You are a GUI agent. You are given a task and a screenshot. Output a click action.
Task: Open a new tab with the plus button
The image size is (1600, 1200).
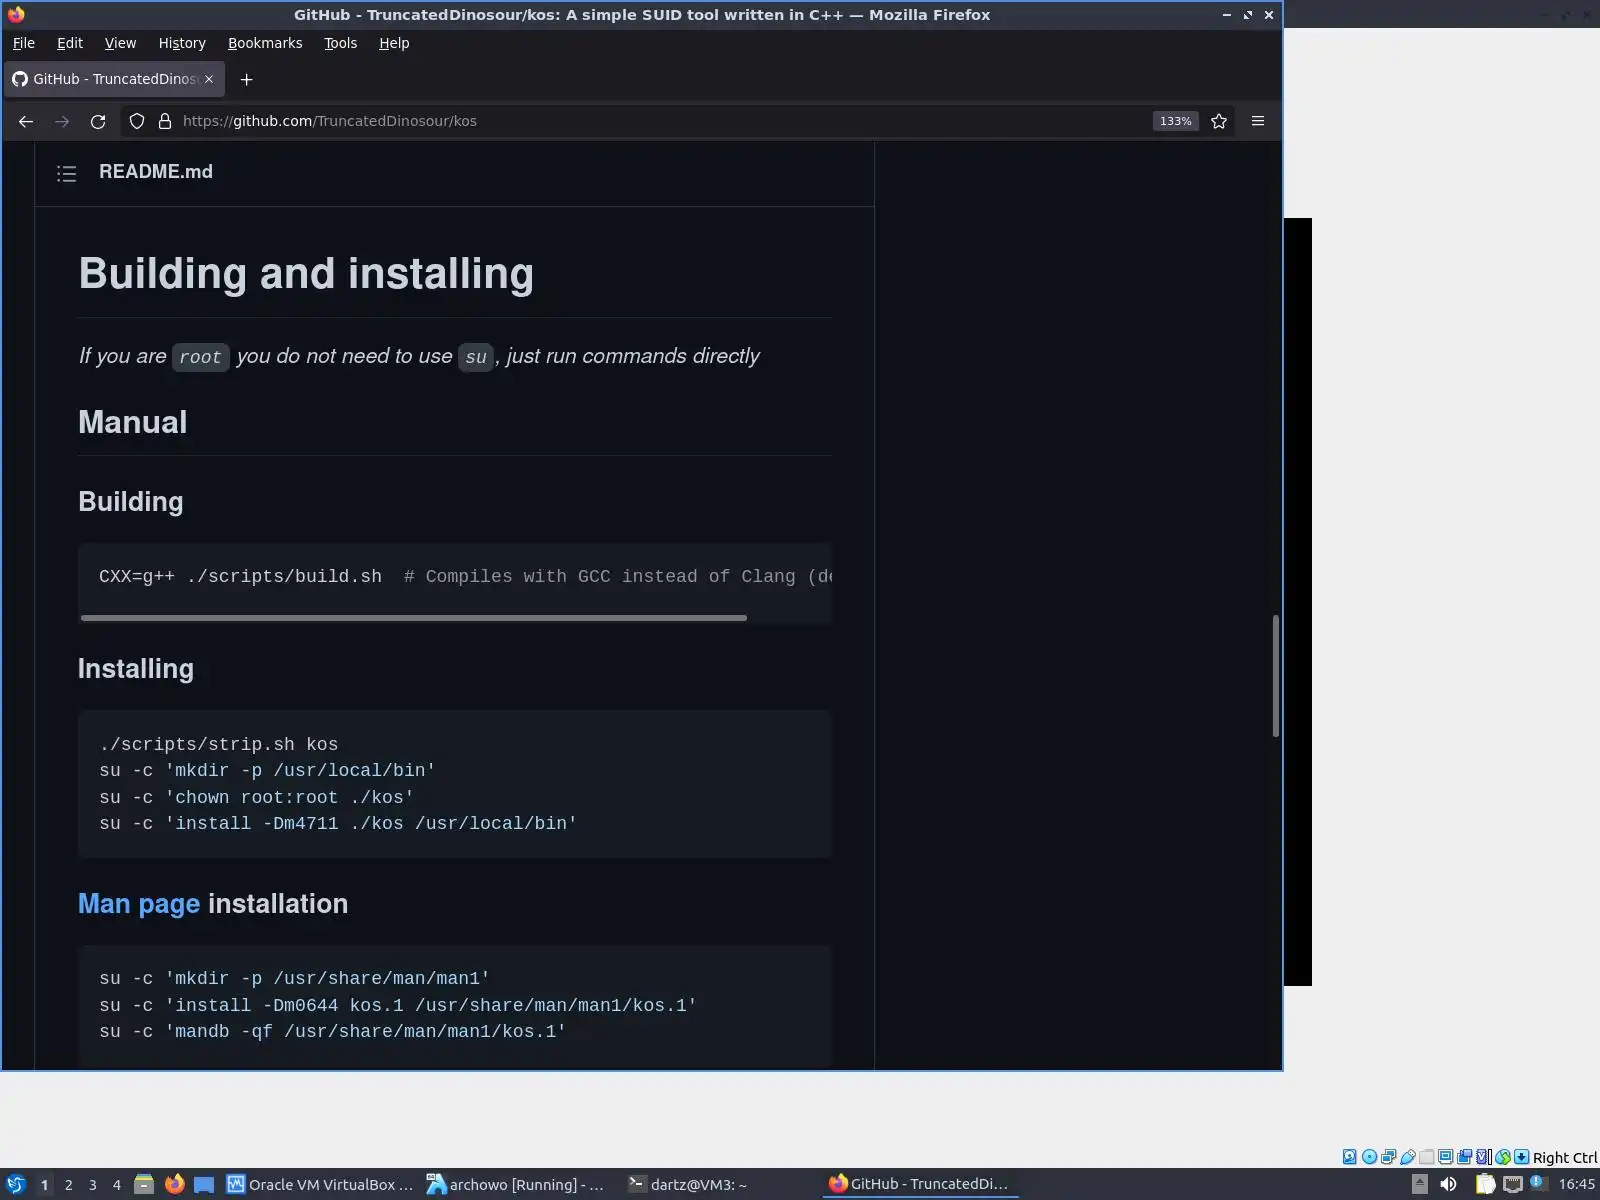pos(247,79)
